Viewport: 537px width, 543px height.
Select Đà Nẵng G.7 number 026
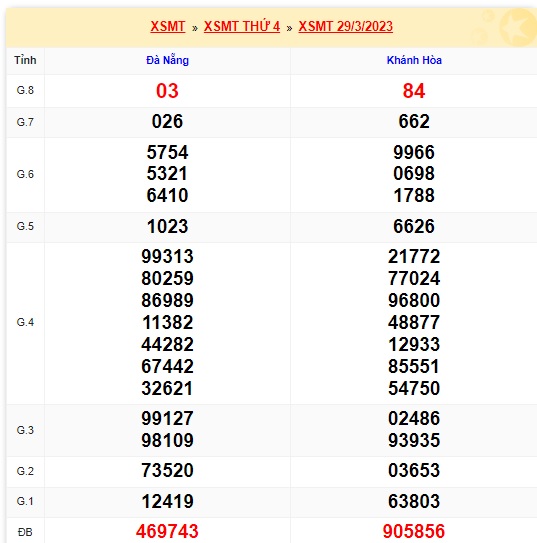167,122
